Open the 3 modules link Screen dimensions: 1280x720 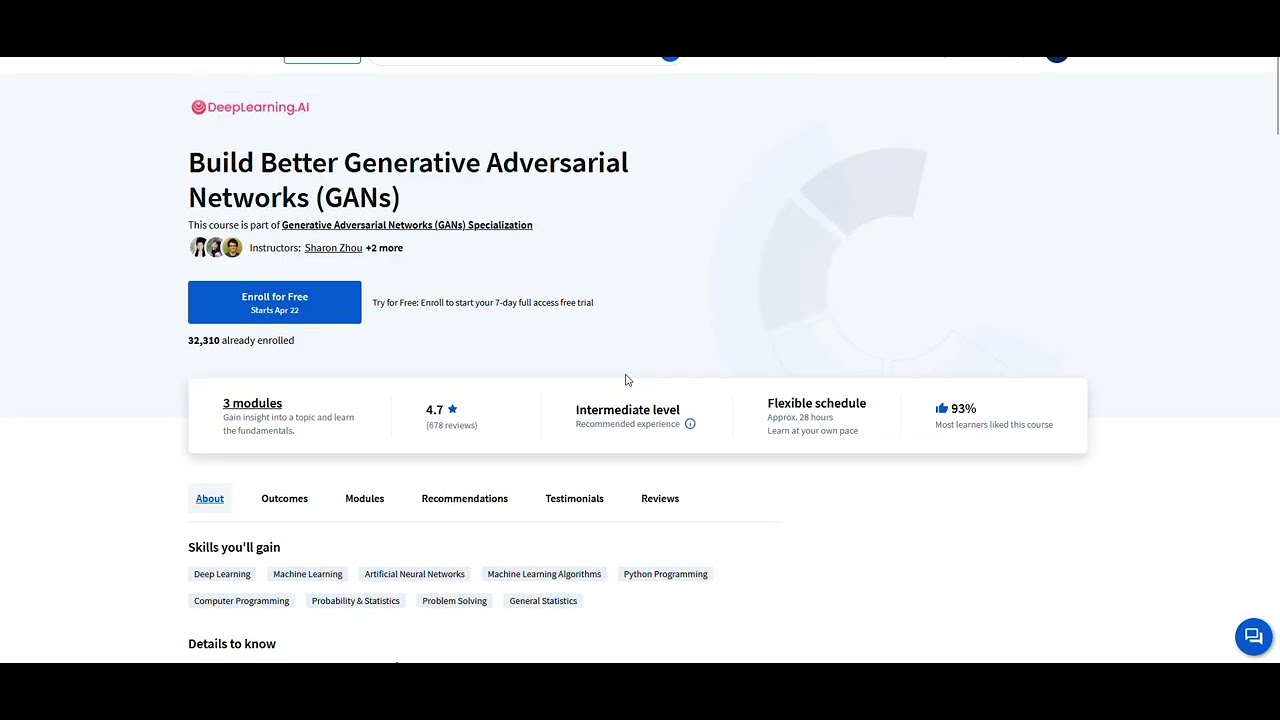pos(252,403)
